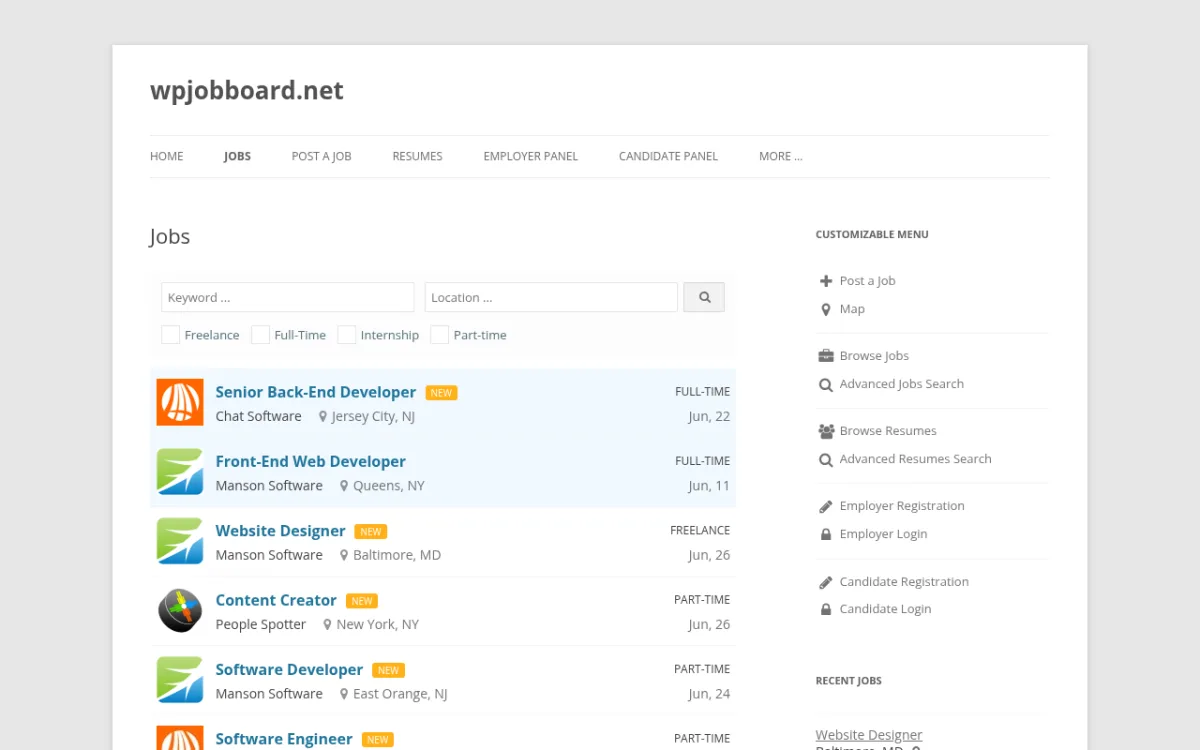The height and width of the screenshot is (750, 1200).
Task: Go to the HOME menu item
Action: 167,156
